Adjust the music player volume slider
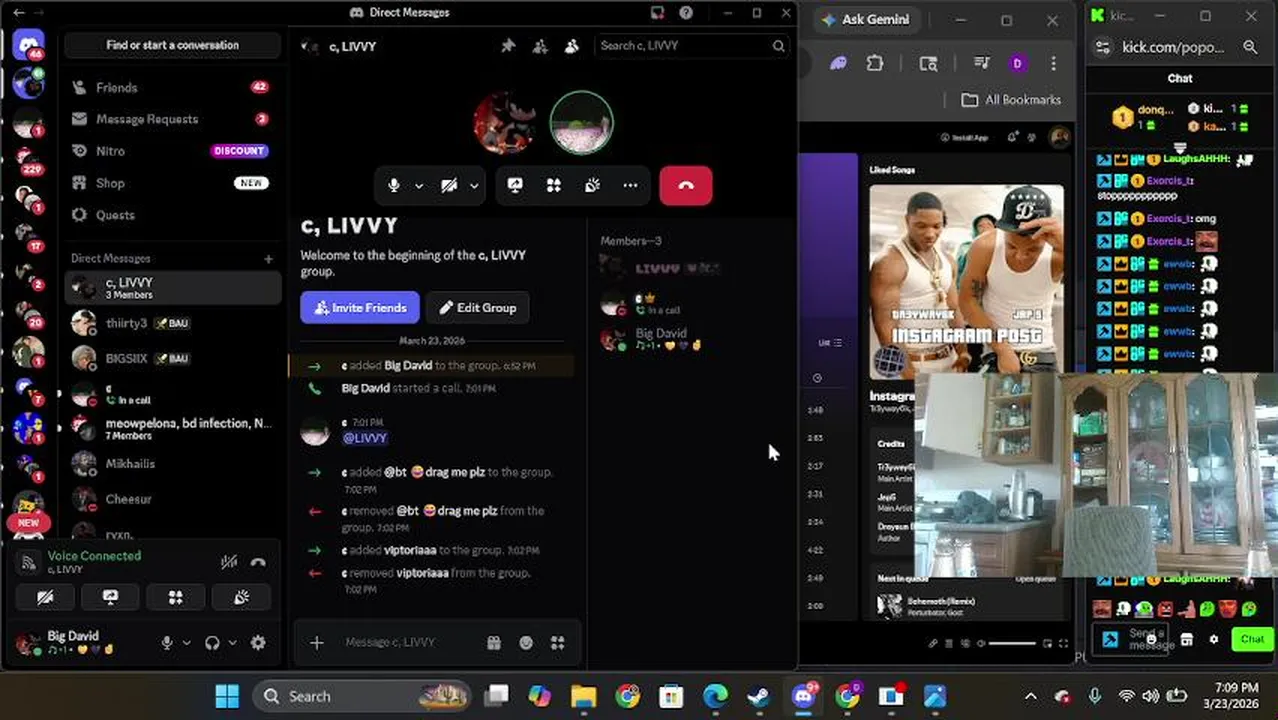The width and height of the screenshot is (1278, 720). click(1012, 643)
